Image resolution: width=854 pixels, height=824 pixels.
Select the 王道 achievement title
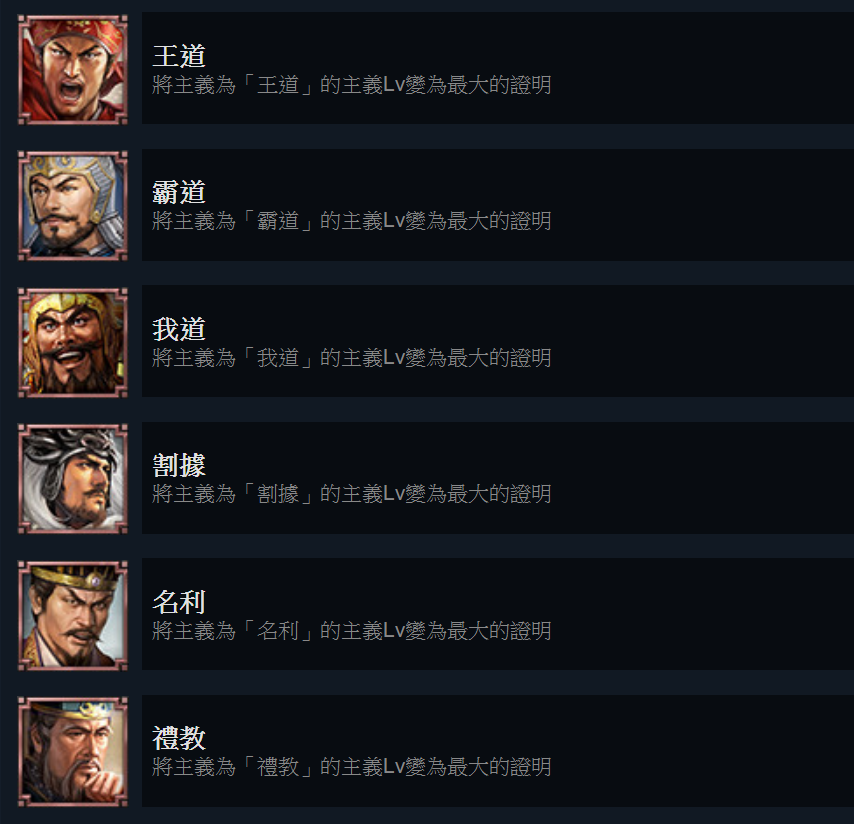pos(179,56)
